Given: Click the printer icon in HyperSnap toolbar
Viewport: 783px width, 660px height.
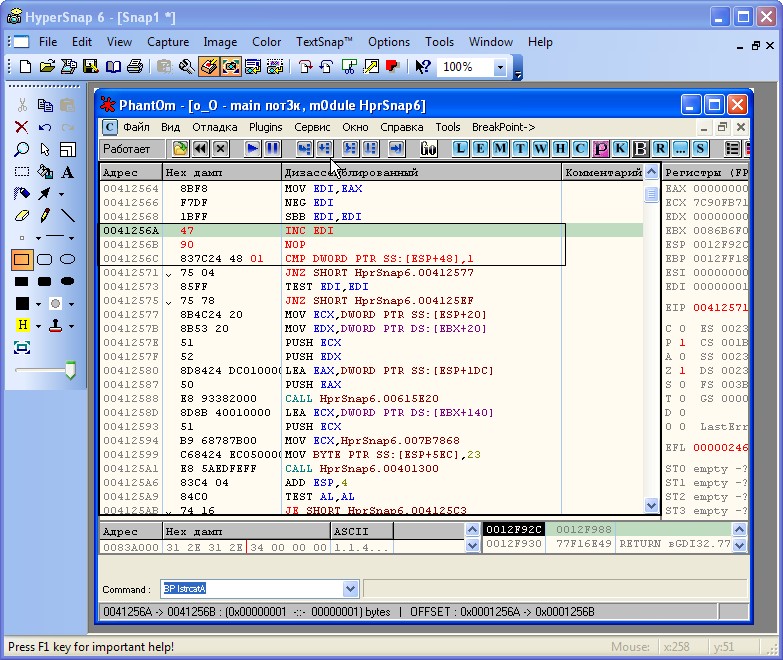Looking at the screenshot, I should coord(135,66).
